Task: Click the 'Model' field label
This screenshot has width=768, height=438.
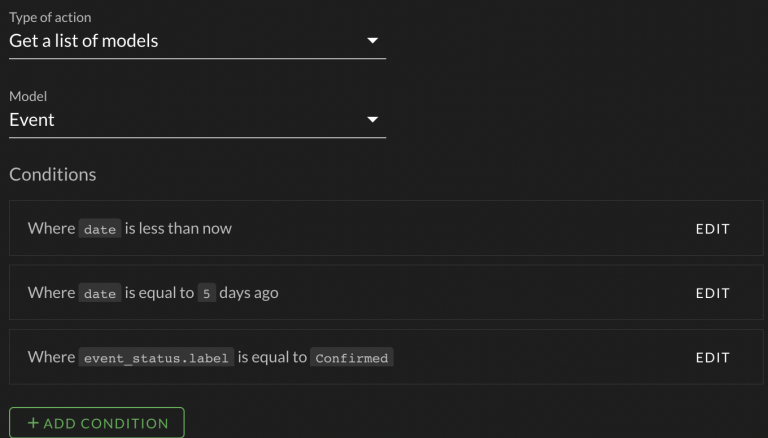Action: pos(28,97)
